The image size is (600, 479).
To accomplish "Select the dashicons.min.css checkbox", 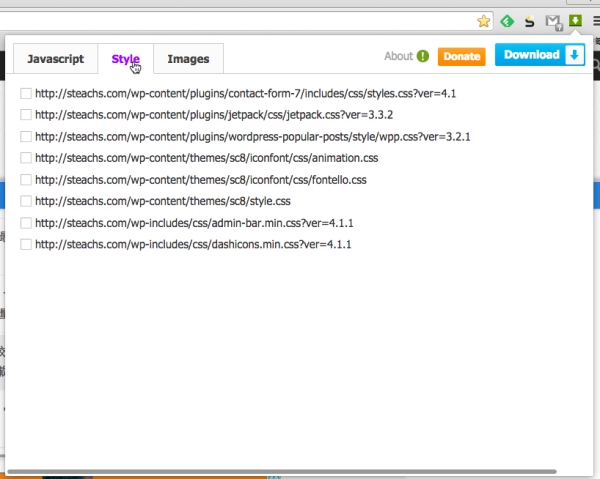I will (x=26, y=244).
